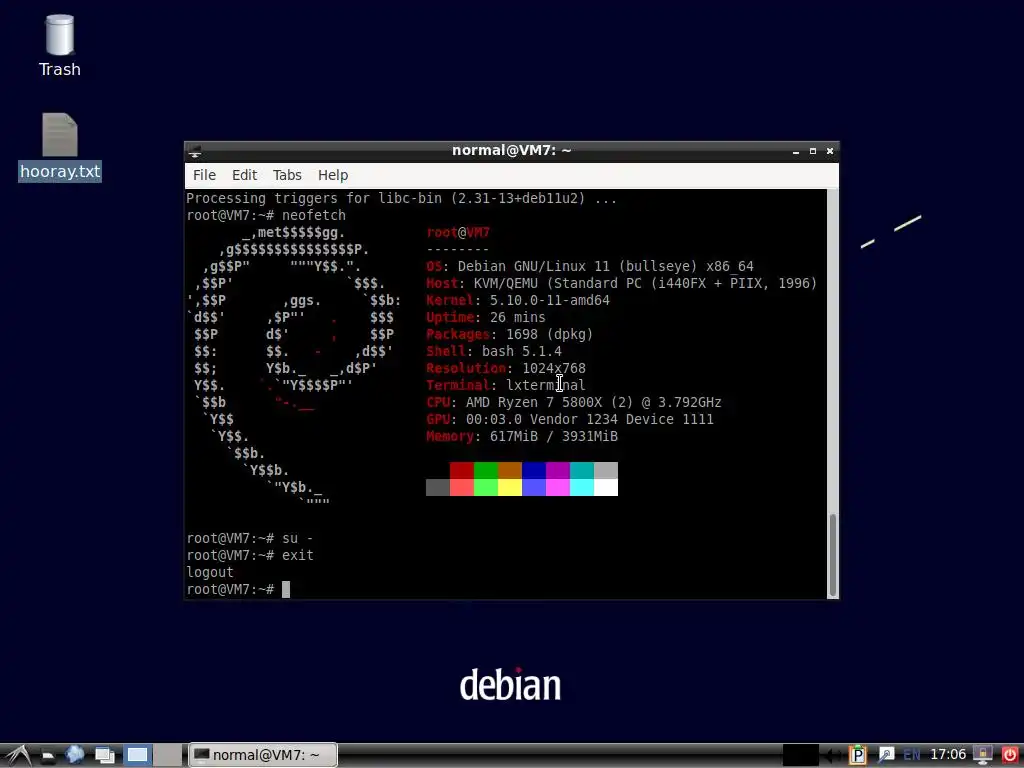Click the red power logout button
1024x768 pixels.
pos(1010,755)
